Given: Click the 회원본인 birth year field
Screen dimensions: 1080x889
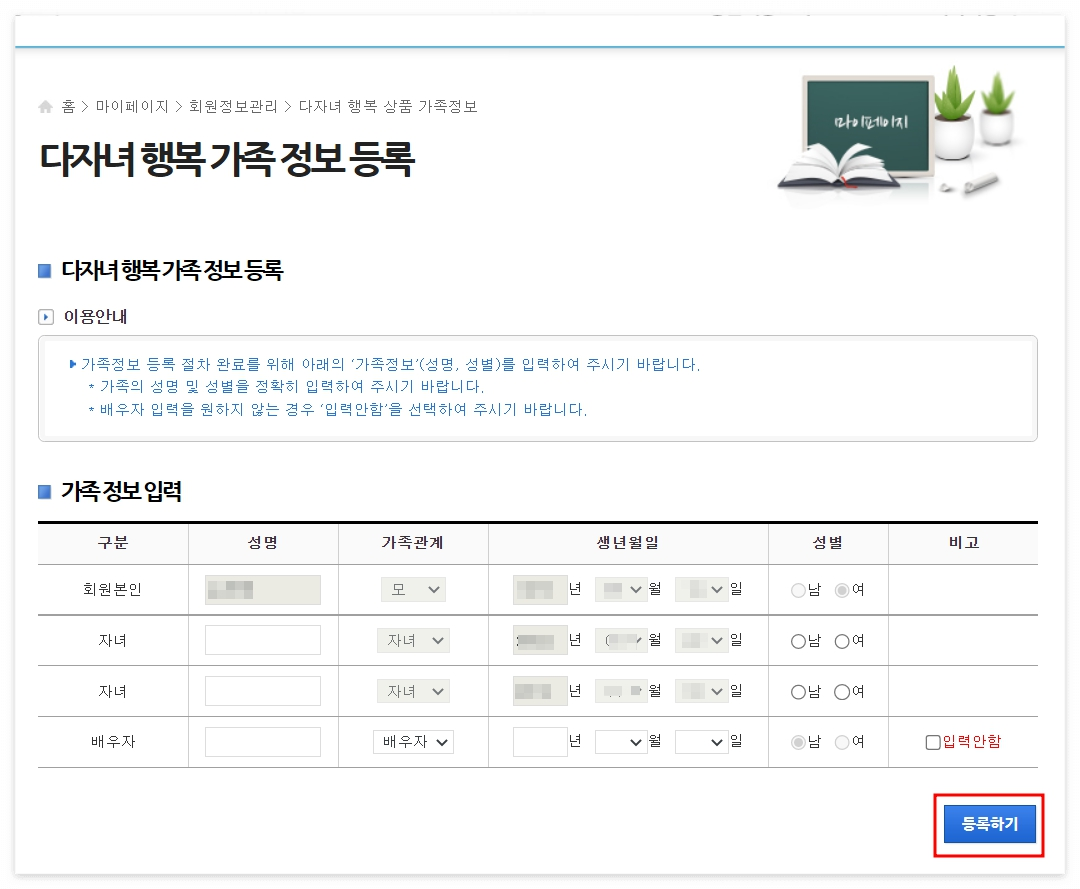Looking at the screenshot, I should click(540, 589).
